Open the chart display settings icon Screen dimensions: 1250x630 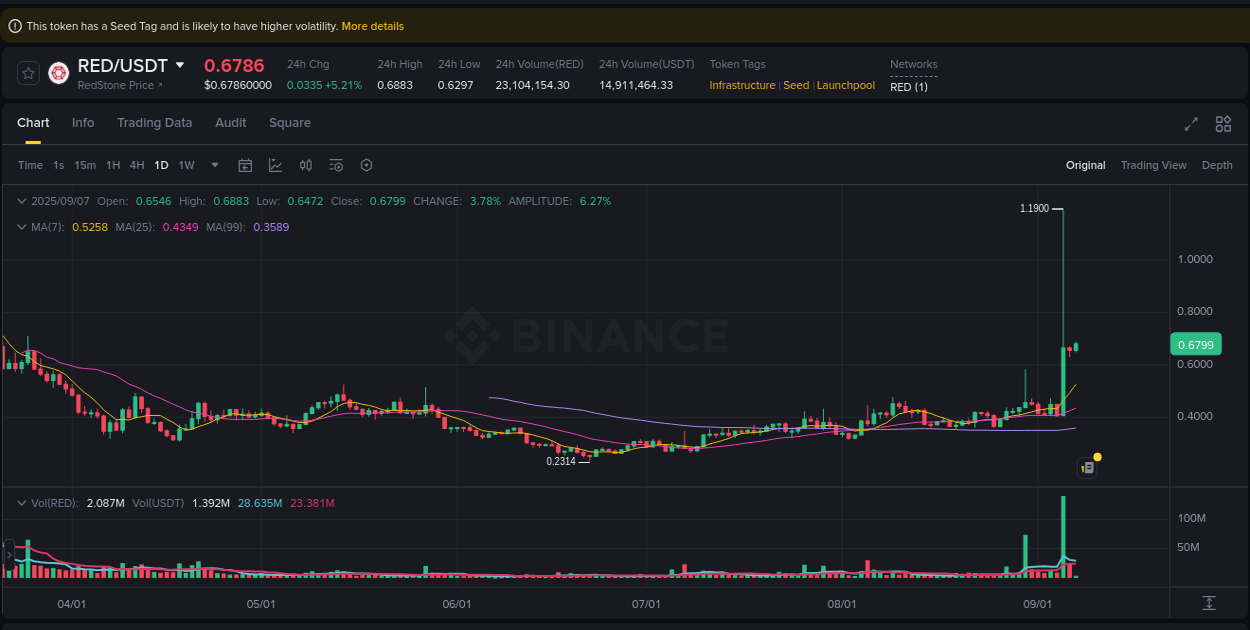pos(336,165)
